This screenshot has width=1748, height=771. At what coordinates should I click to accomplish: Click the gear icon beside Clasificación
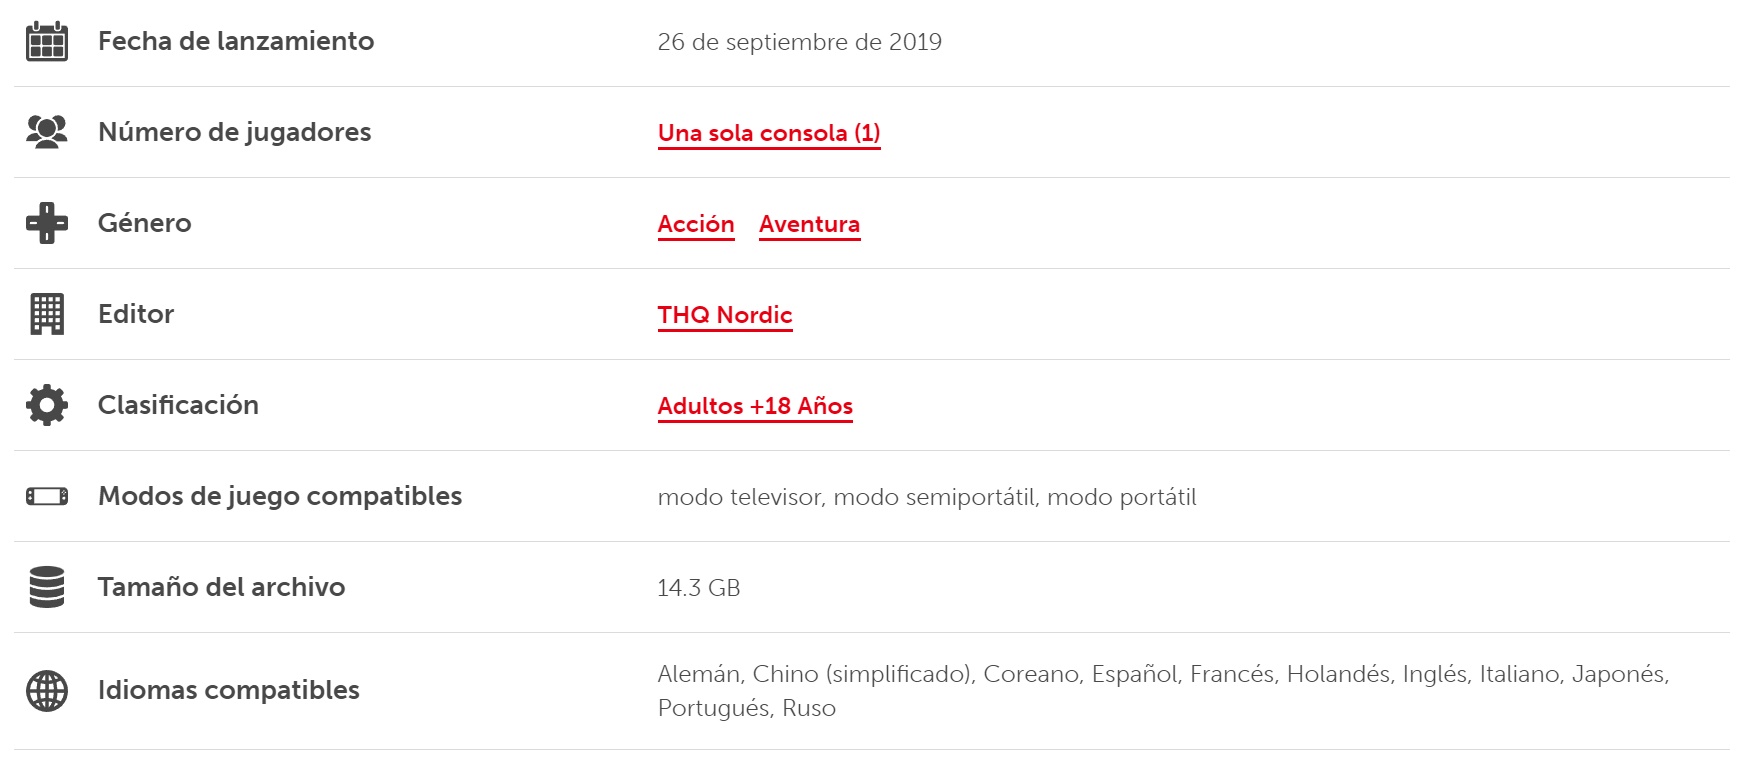tap(47, 405)
